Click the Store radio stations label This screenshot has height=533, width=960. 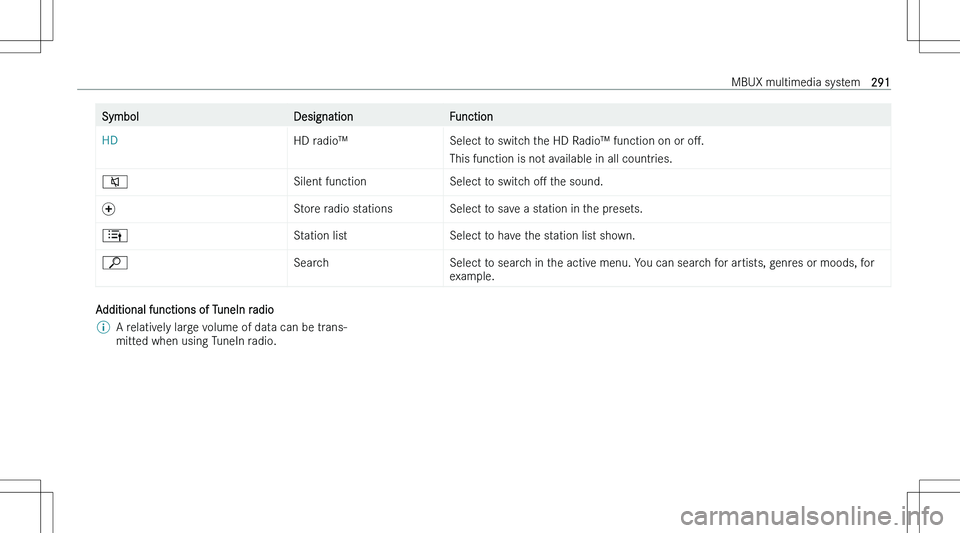tap(343, 209)
